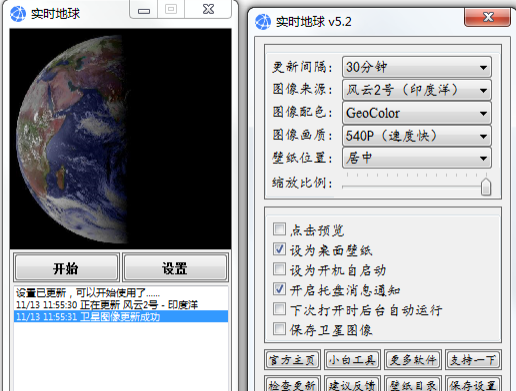The height and width of the screenshot is (391, 516).
Task: Click the 开始 button
Action: (x=66, y=268)
